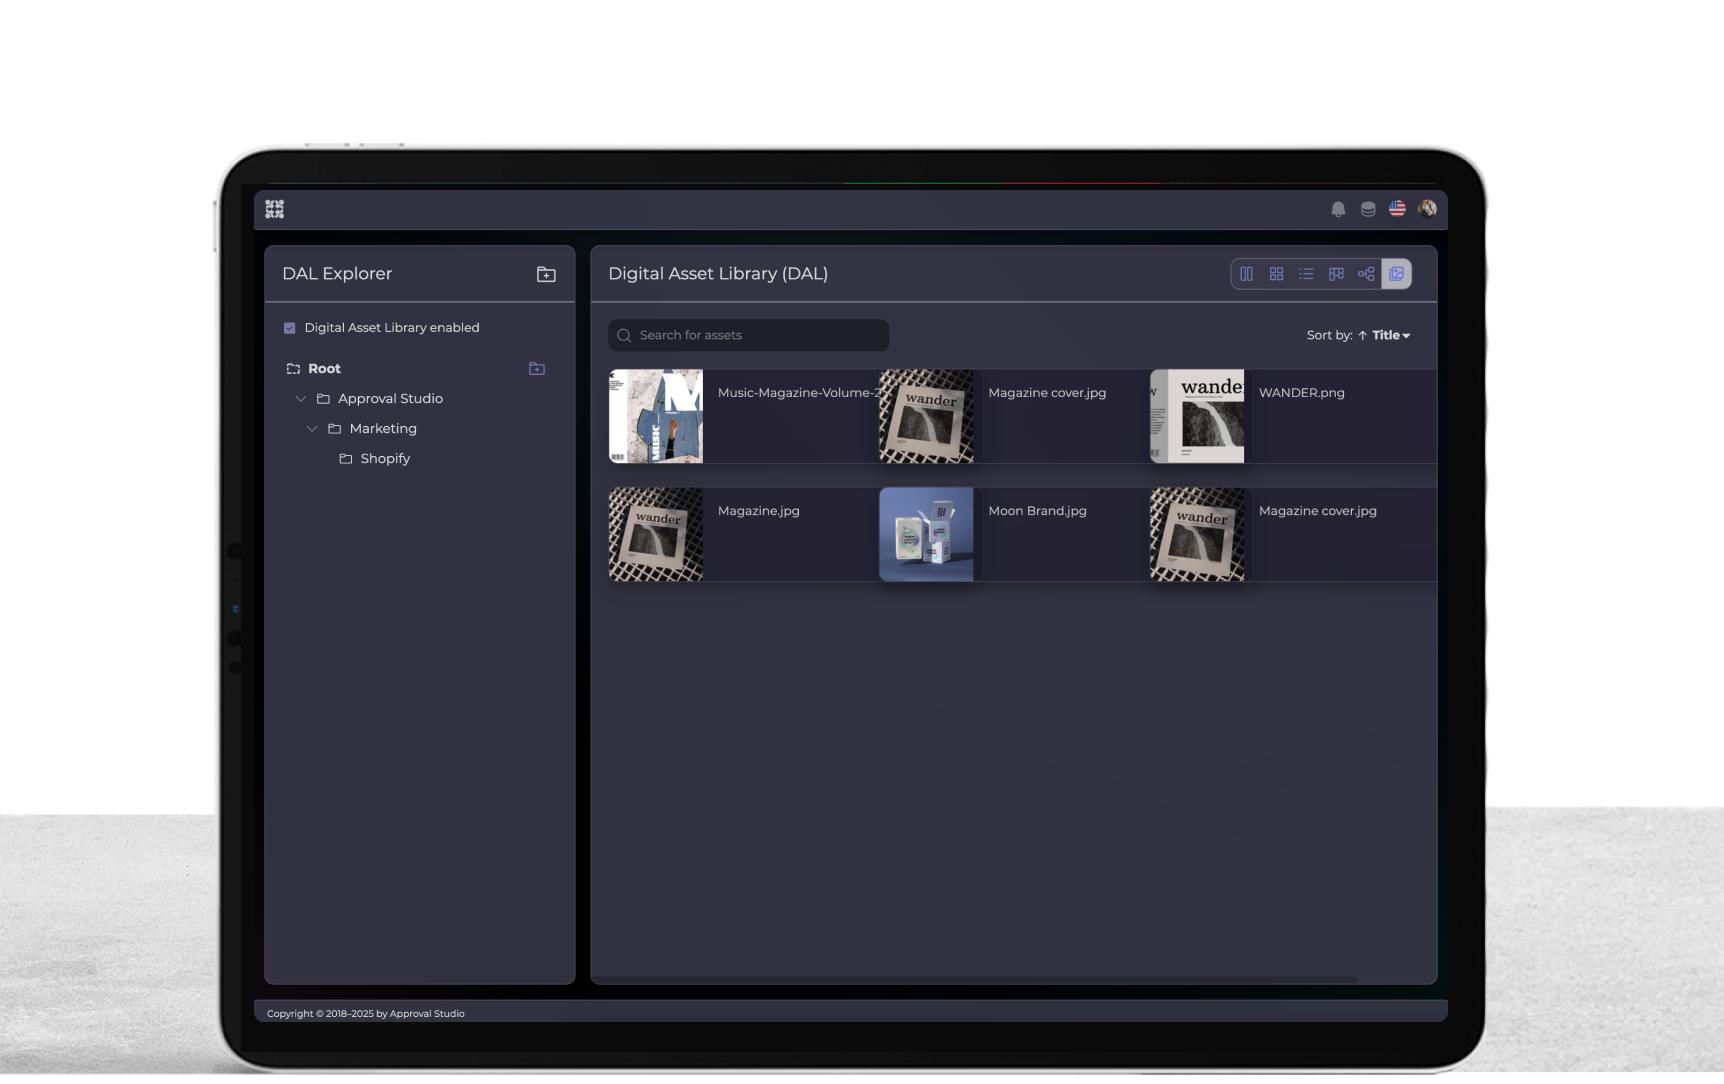The image size is (1724, 1084).
Task: Open the Moon Brand.jpg thumbnail
Action: (x=926, y=535)
